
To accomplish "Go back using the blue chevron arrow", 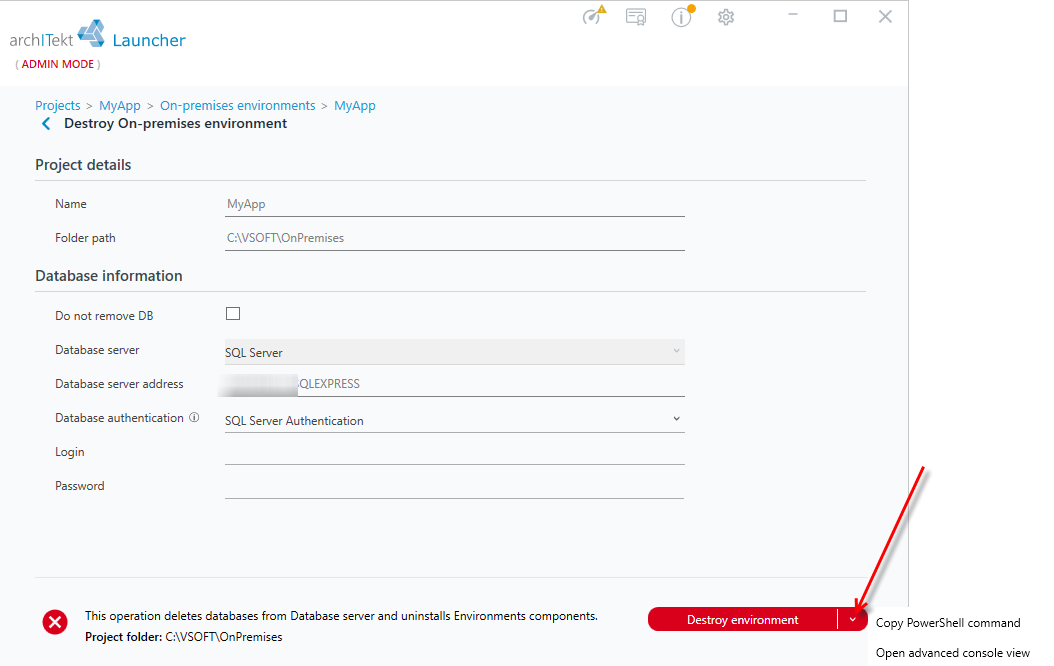I will (46, 124).
